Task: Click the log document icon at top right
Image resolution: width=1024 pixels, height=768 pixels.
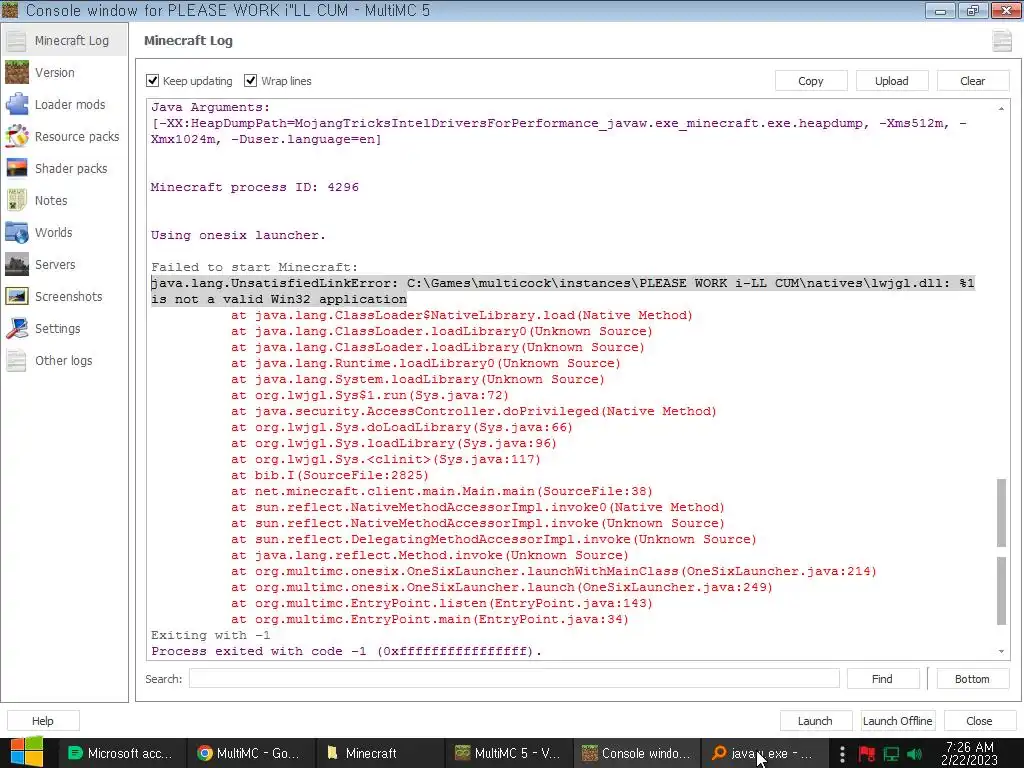Action: (x=1002, y=40)
